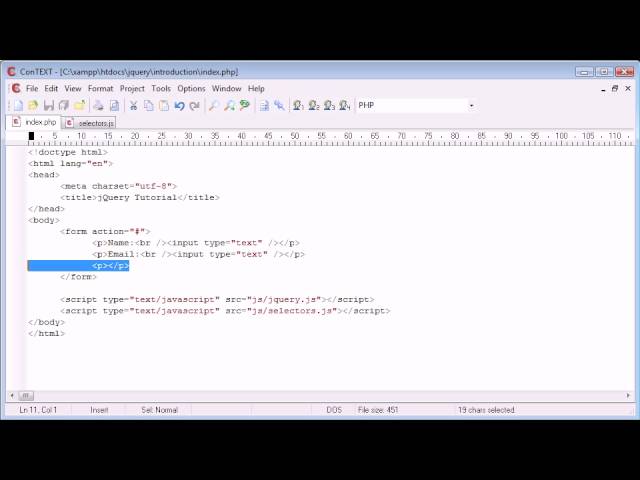Click the Save All files icon

point(64,106)
